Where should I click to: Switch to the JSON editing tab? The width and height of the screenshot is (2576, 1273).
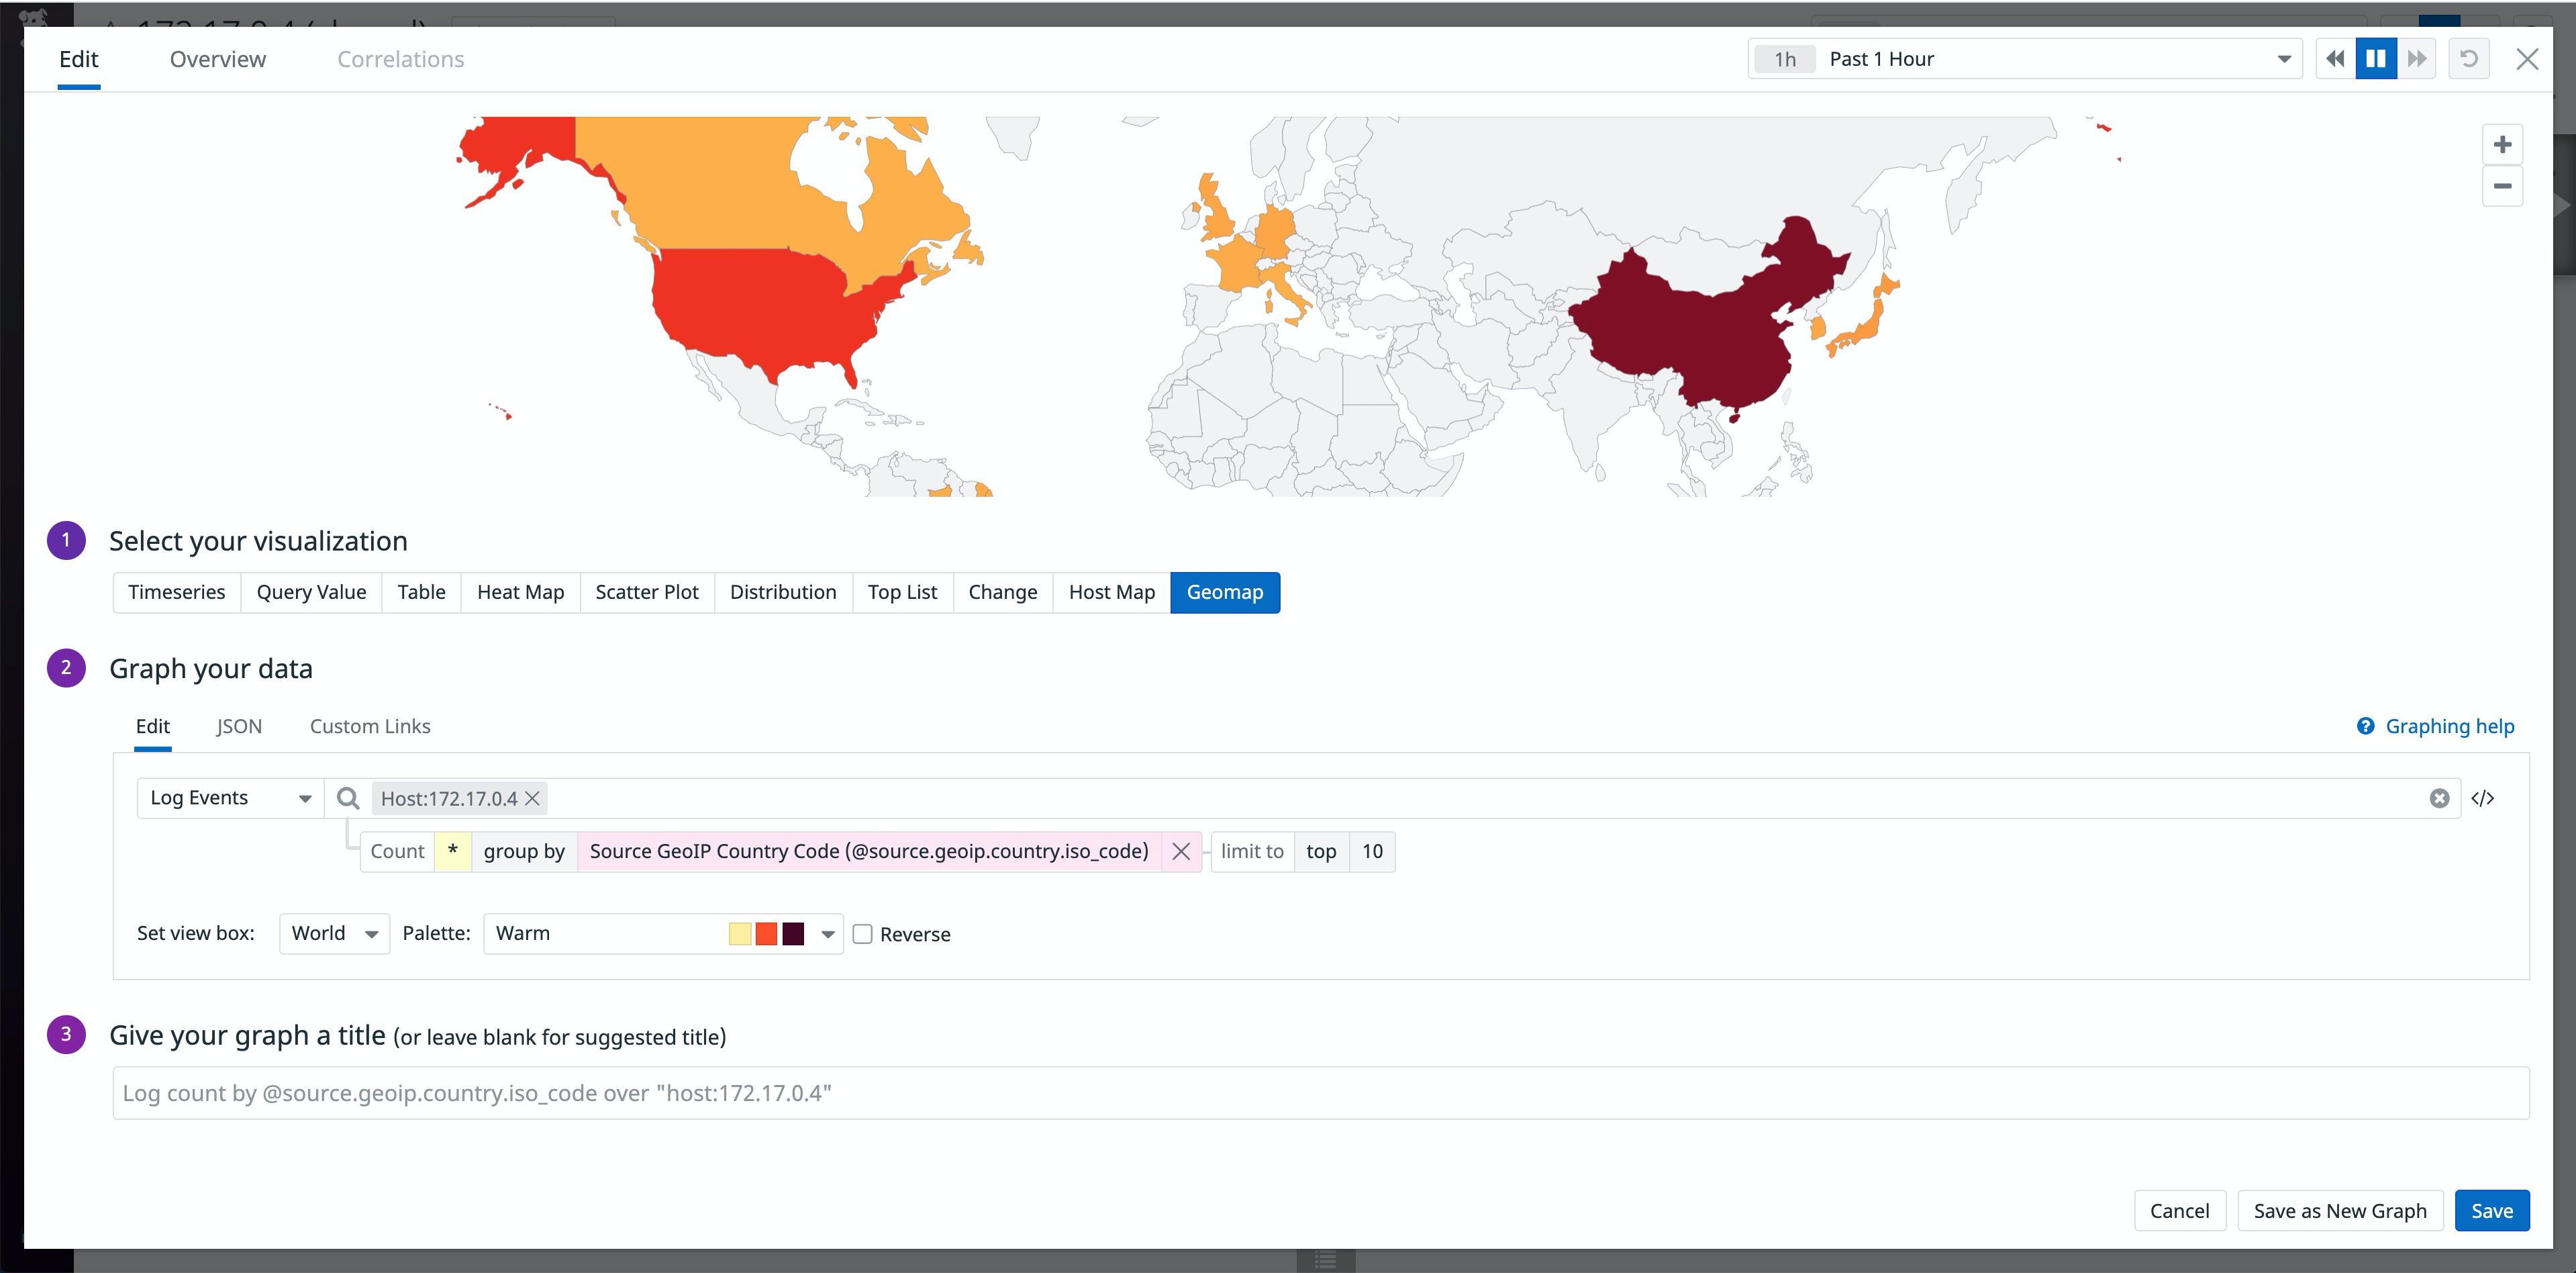coord(239,726)
